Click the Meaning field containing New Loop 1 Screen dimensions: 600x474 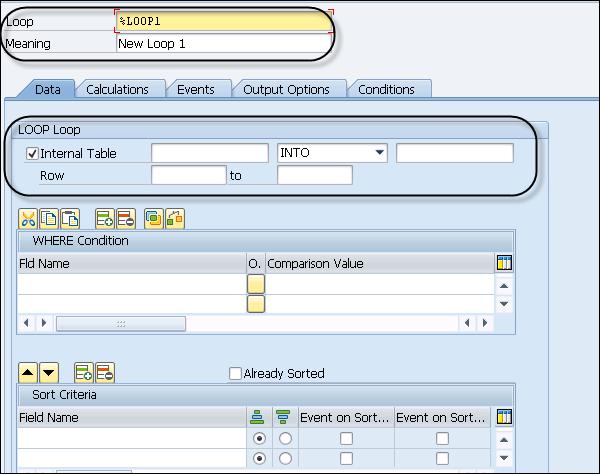[x=220, y=44]
